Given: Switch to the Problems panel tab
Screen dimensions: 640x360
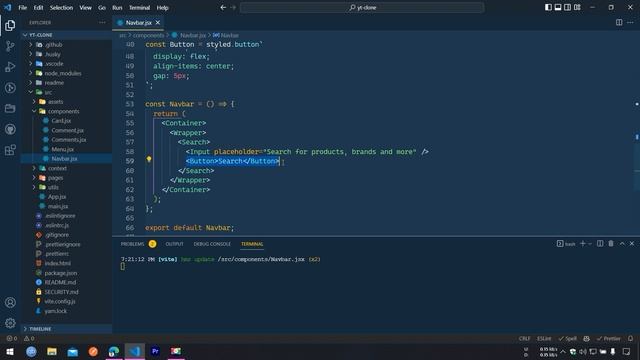Looking at the screenshot, I should pos(132,244).
